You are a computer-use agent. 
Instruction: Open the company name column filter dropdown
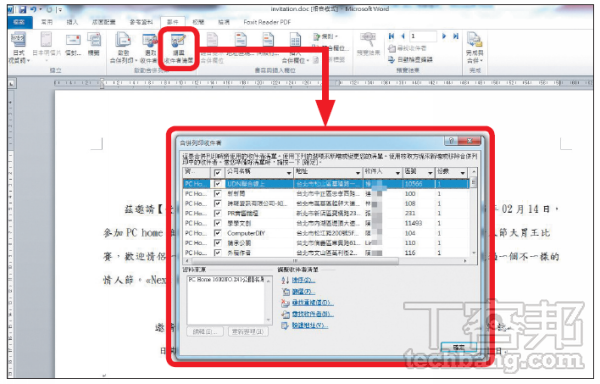[x=289, y=173]
